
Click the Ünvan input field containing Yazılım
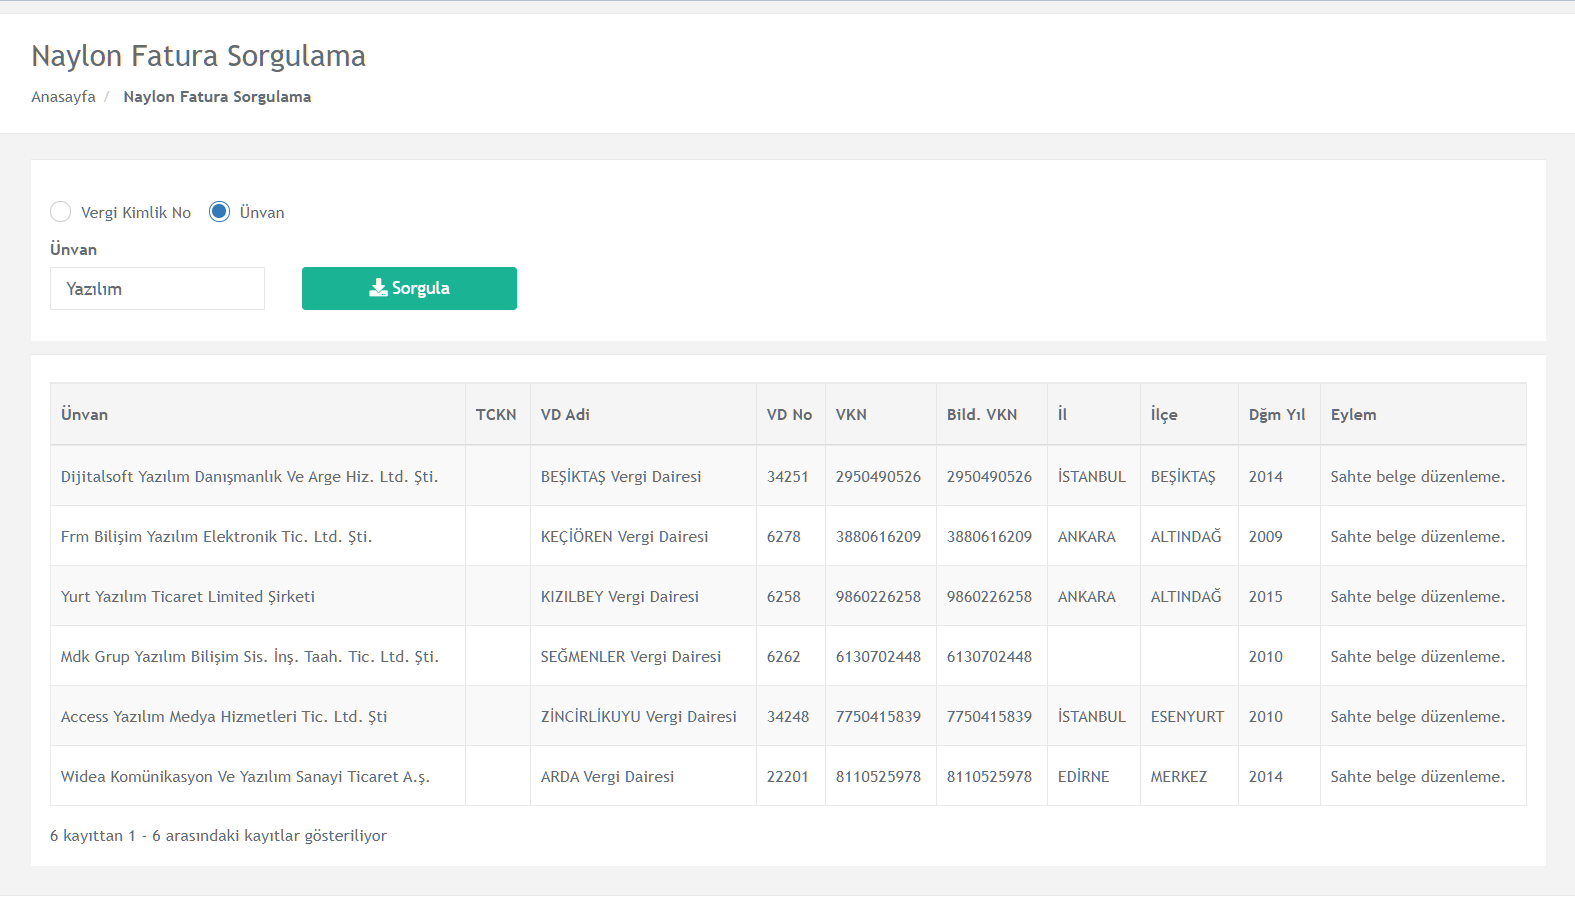tap(157, 289)
